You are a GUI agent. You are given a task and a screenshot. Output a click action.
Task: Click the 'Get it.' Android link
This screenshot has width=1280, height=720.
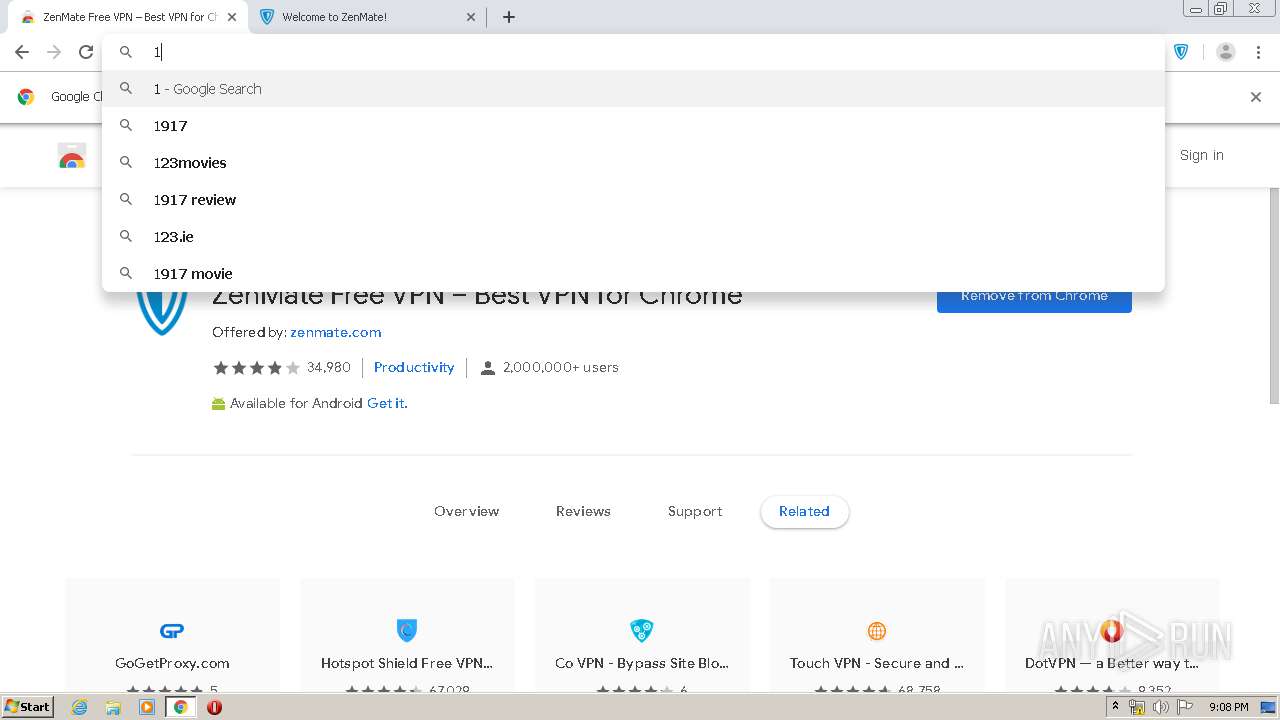click(387, 403)
